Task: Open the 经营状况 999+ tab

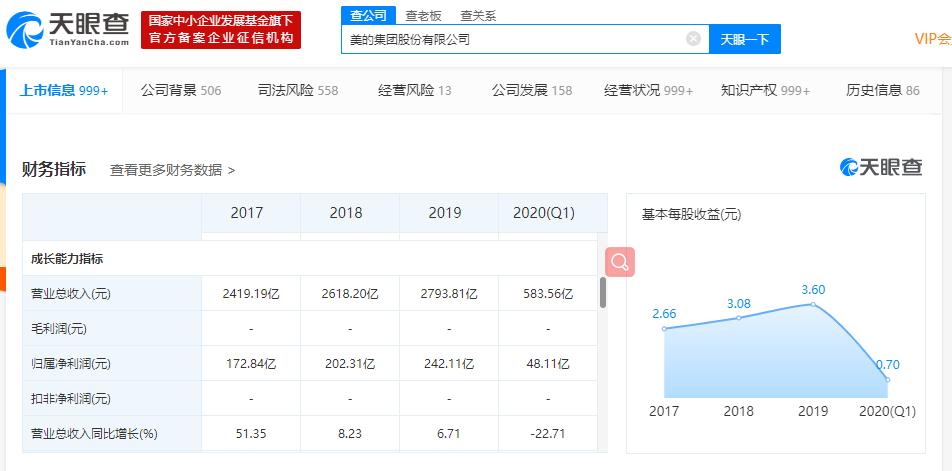Action: pyautogui.click(x=648, y=91)
